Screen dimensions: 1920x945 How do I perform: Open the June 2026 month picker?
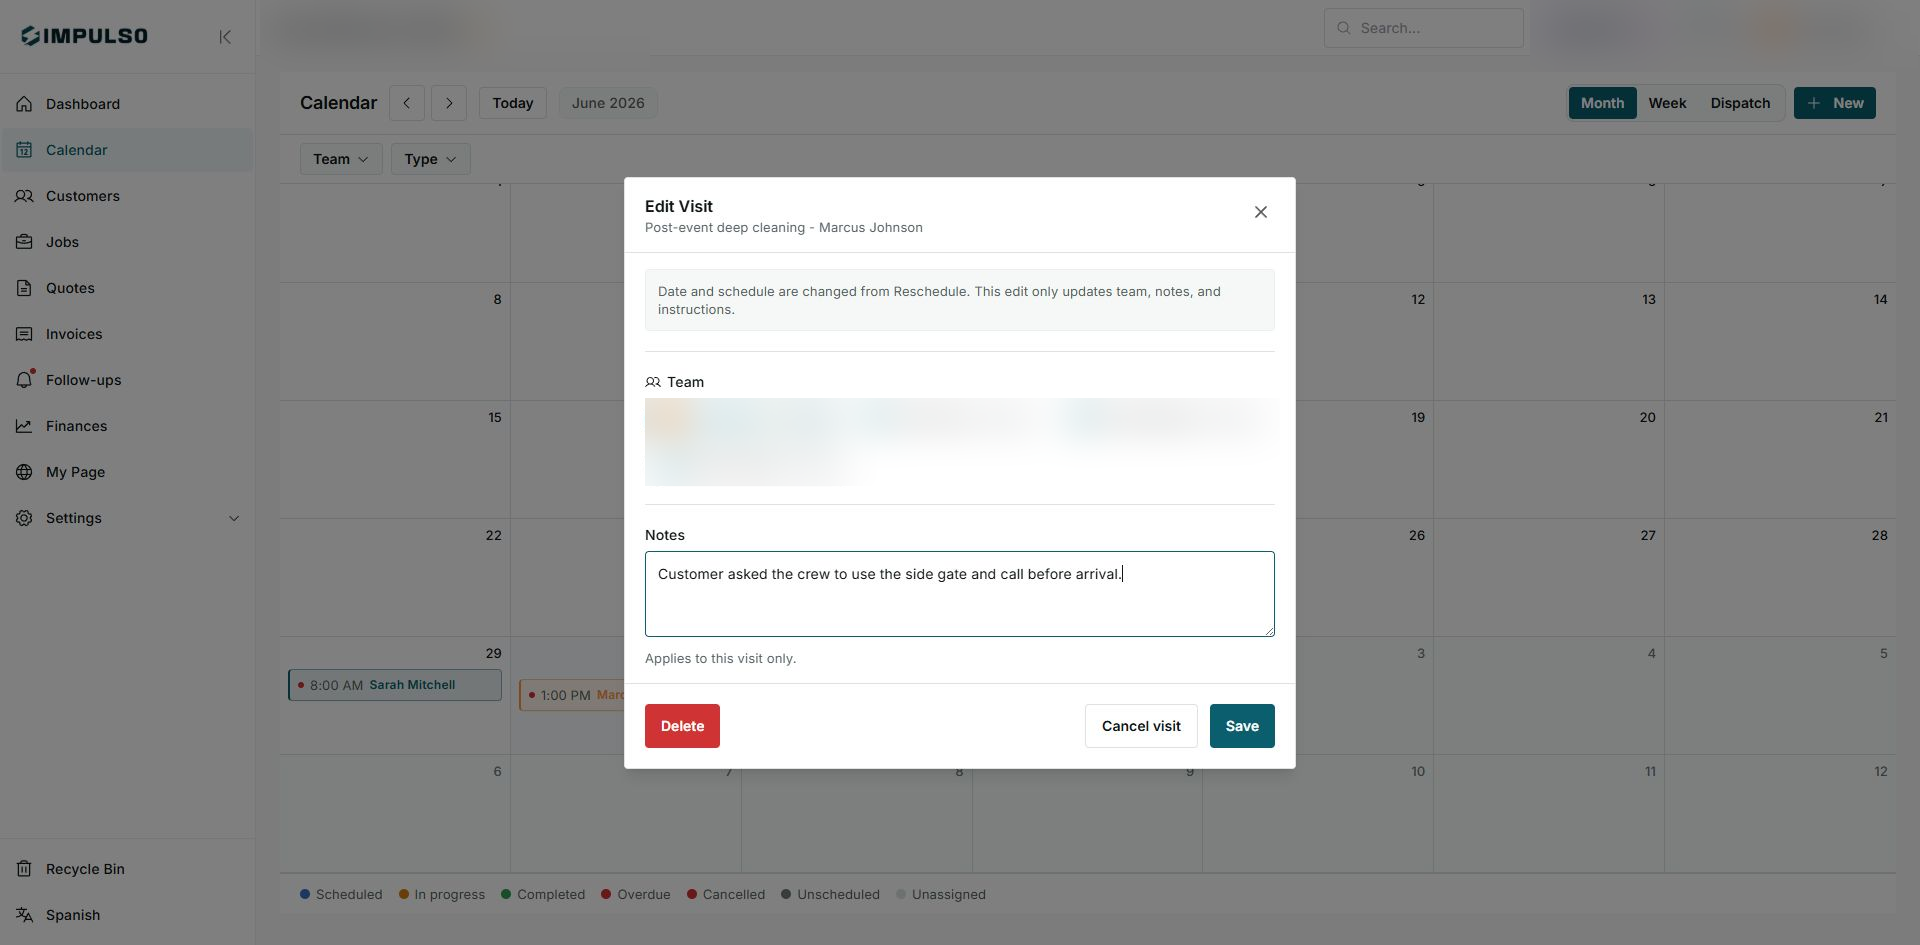(608, 103)
